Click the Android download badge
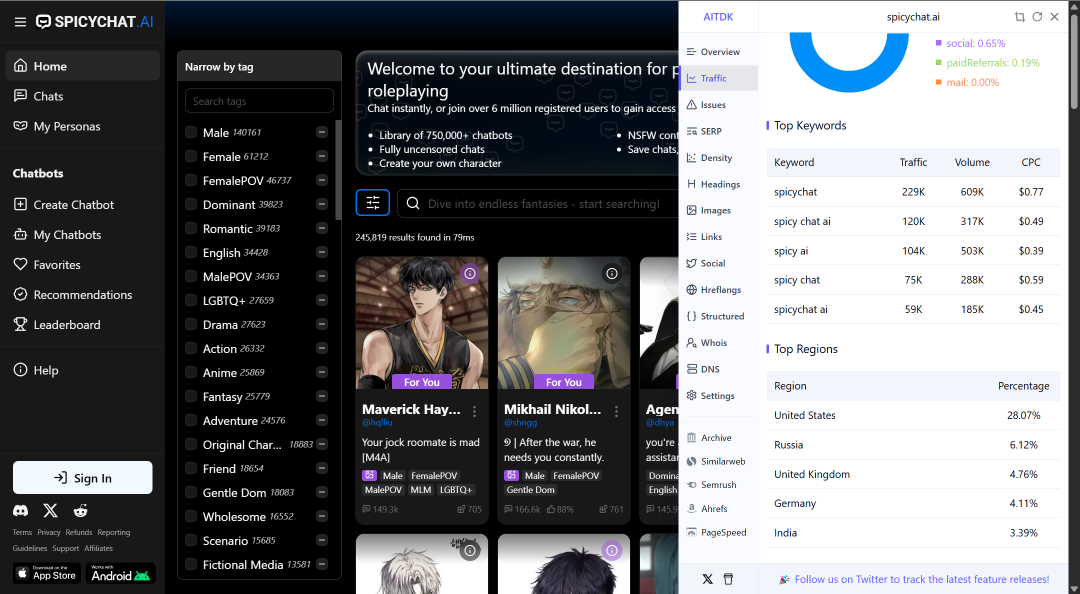Screen dimensions: 1080x594 coord(121,573)
